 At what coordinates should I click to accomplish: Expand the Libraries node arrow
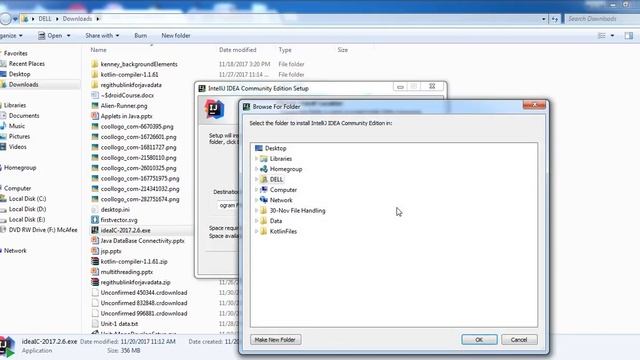point(256,159)
